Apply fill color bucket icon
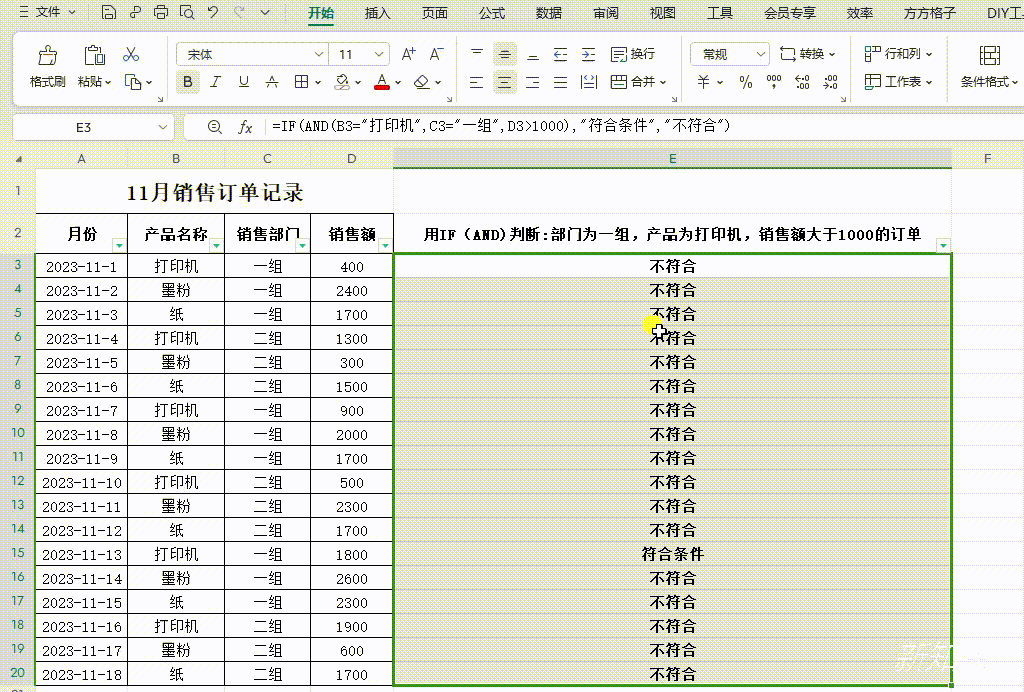 pyautogui.click(x=342, y=82)
